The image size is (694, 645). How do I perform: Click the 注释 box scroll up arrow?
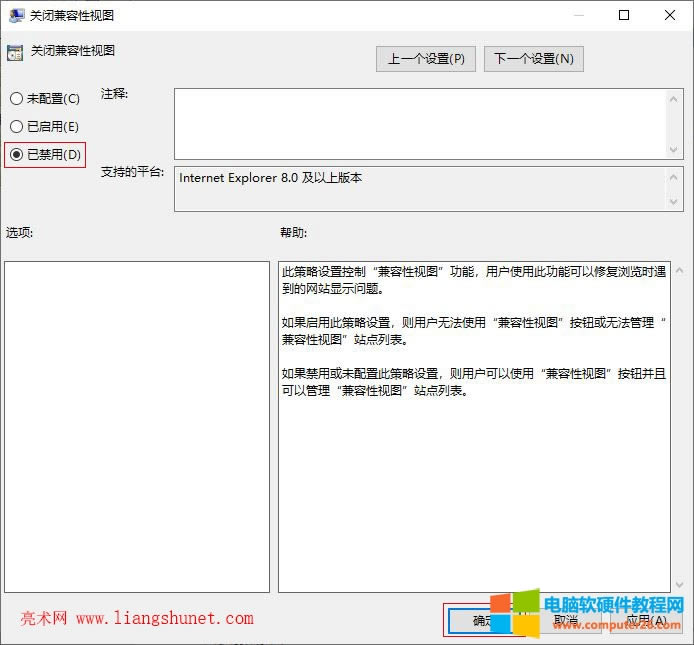click(674, 99)
